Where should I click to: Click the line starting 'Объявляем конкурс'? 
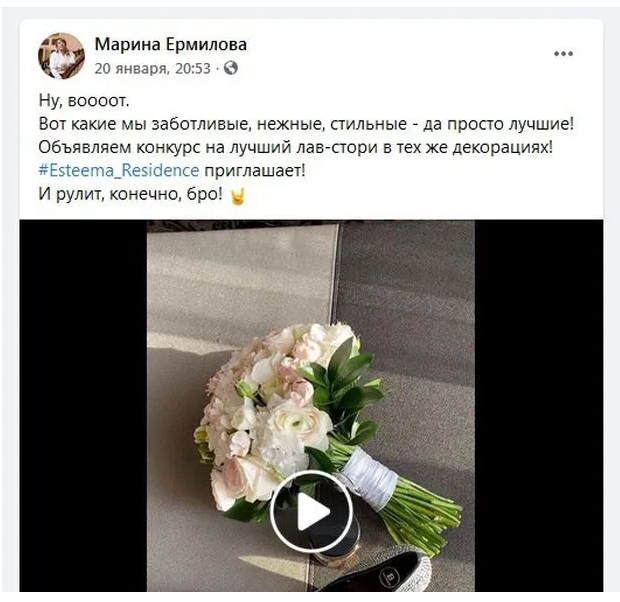(295, 148)
